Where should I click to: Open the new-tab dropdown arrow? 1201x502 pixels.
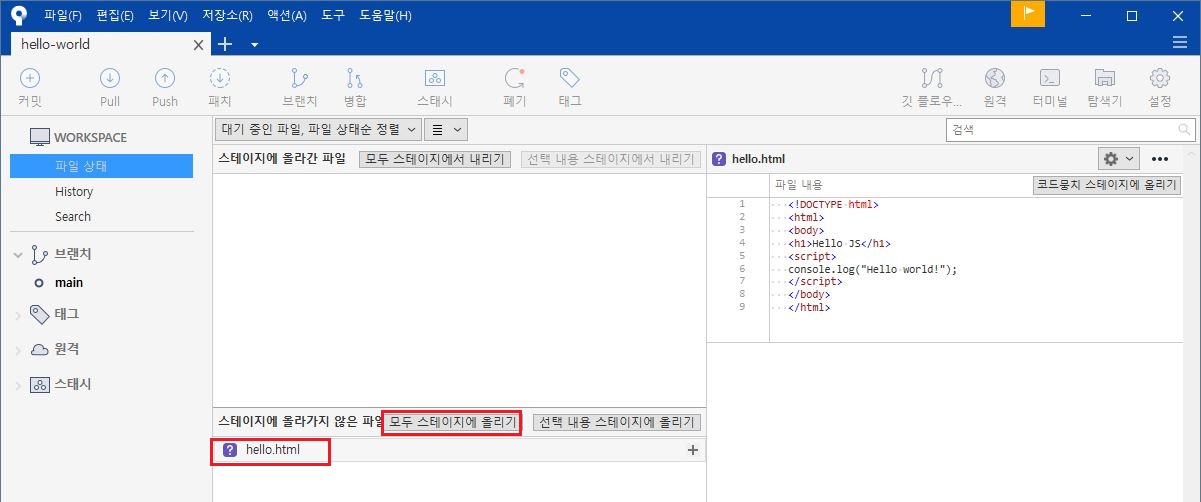point(254,44)
